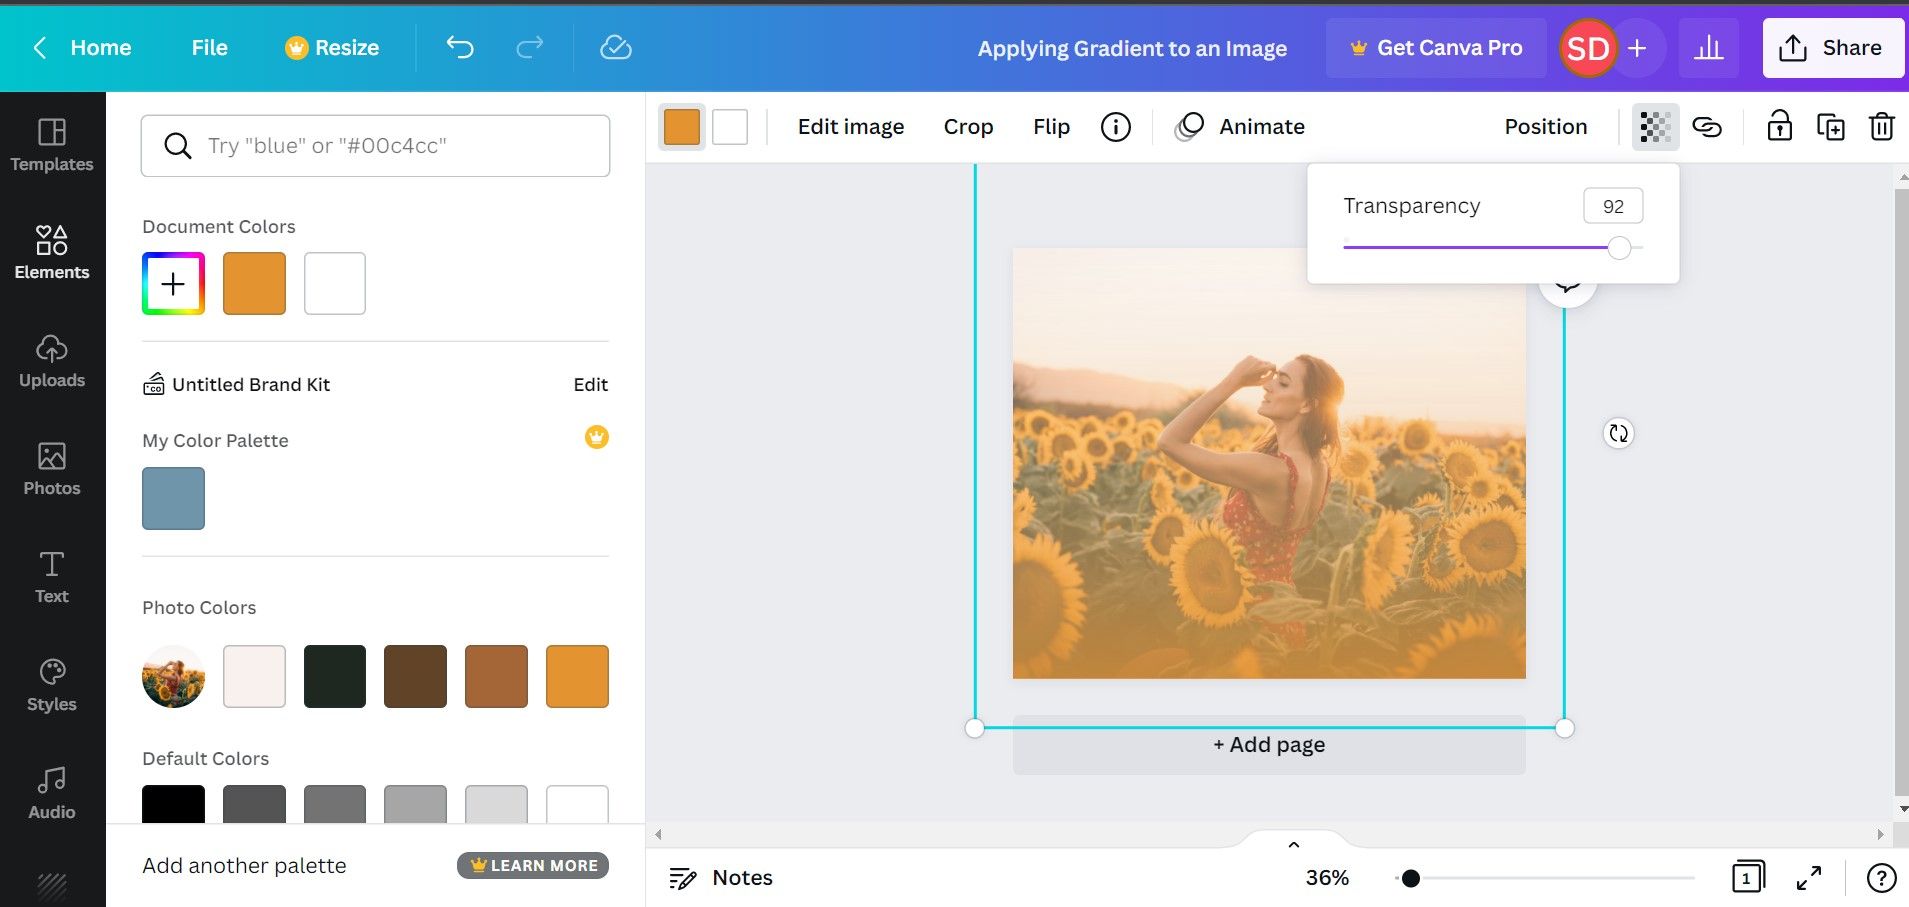Click Edit image in toolbar
1909x907 pixels.
851,127
